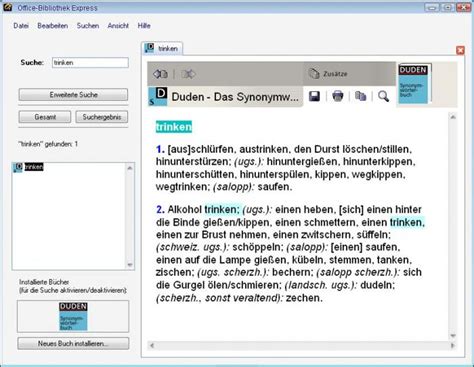This screenshot has width=474, height=367.
Task: Click into the Suche input field
Action: 90,62
